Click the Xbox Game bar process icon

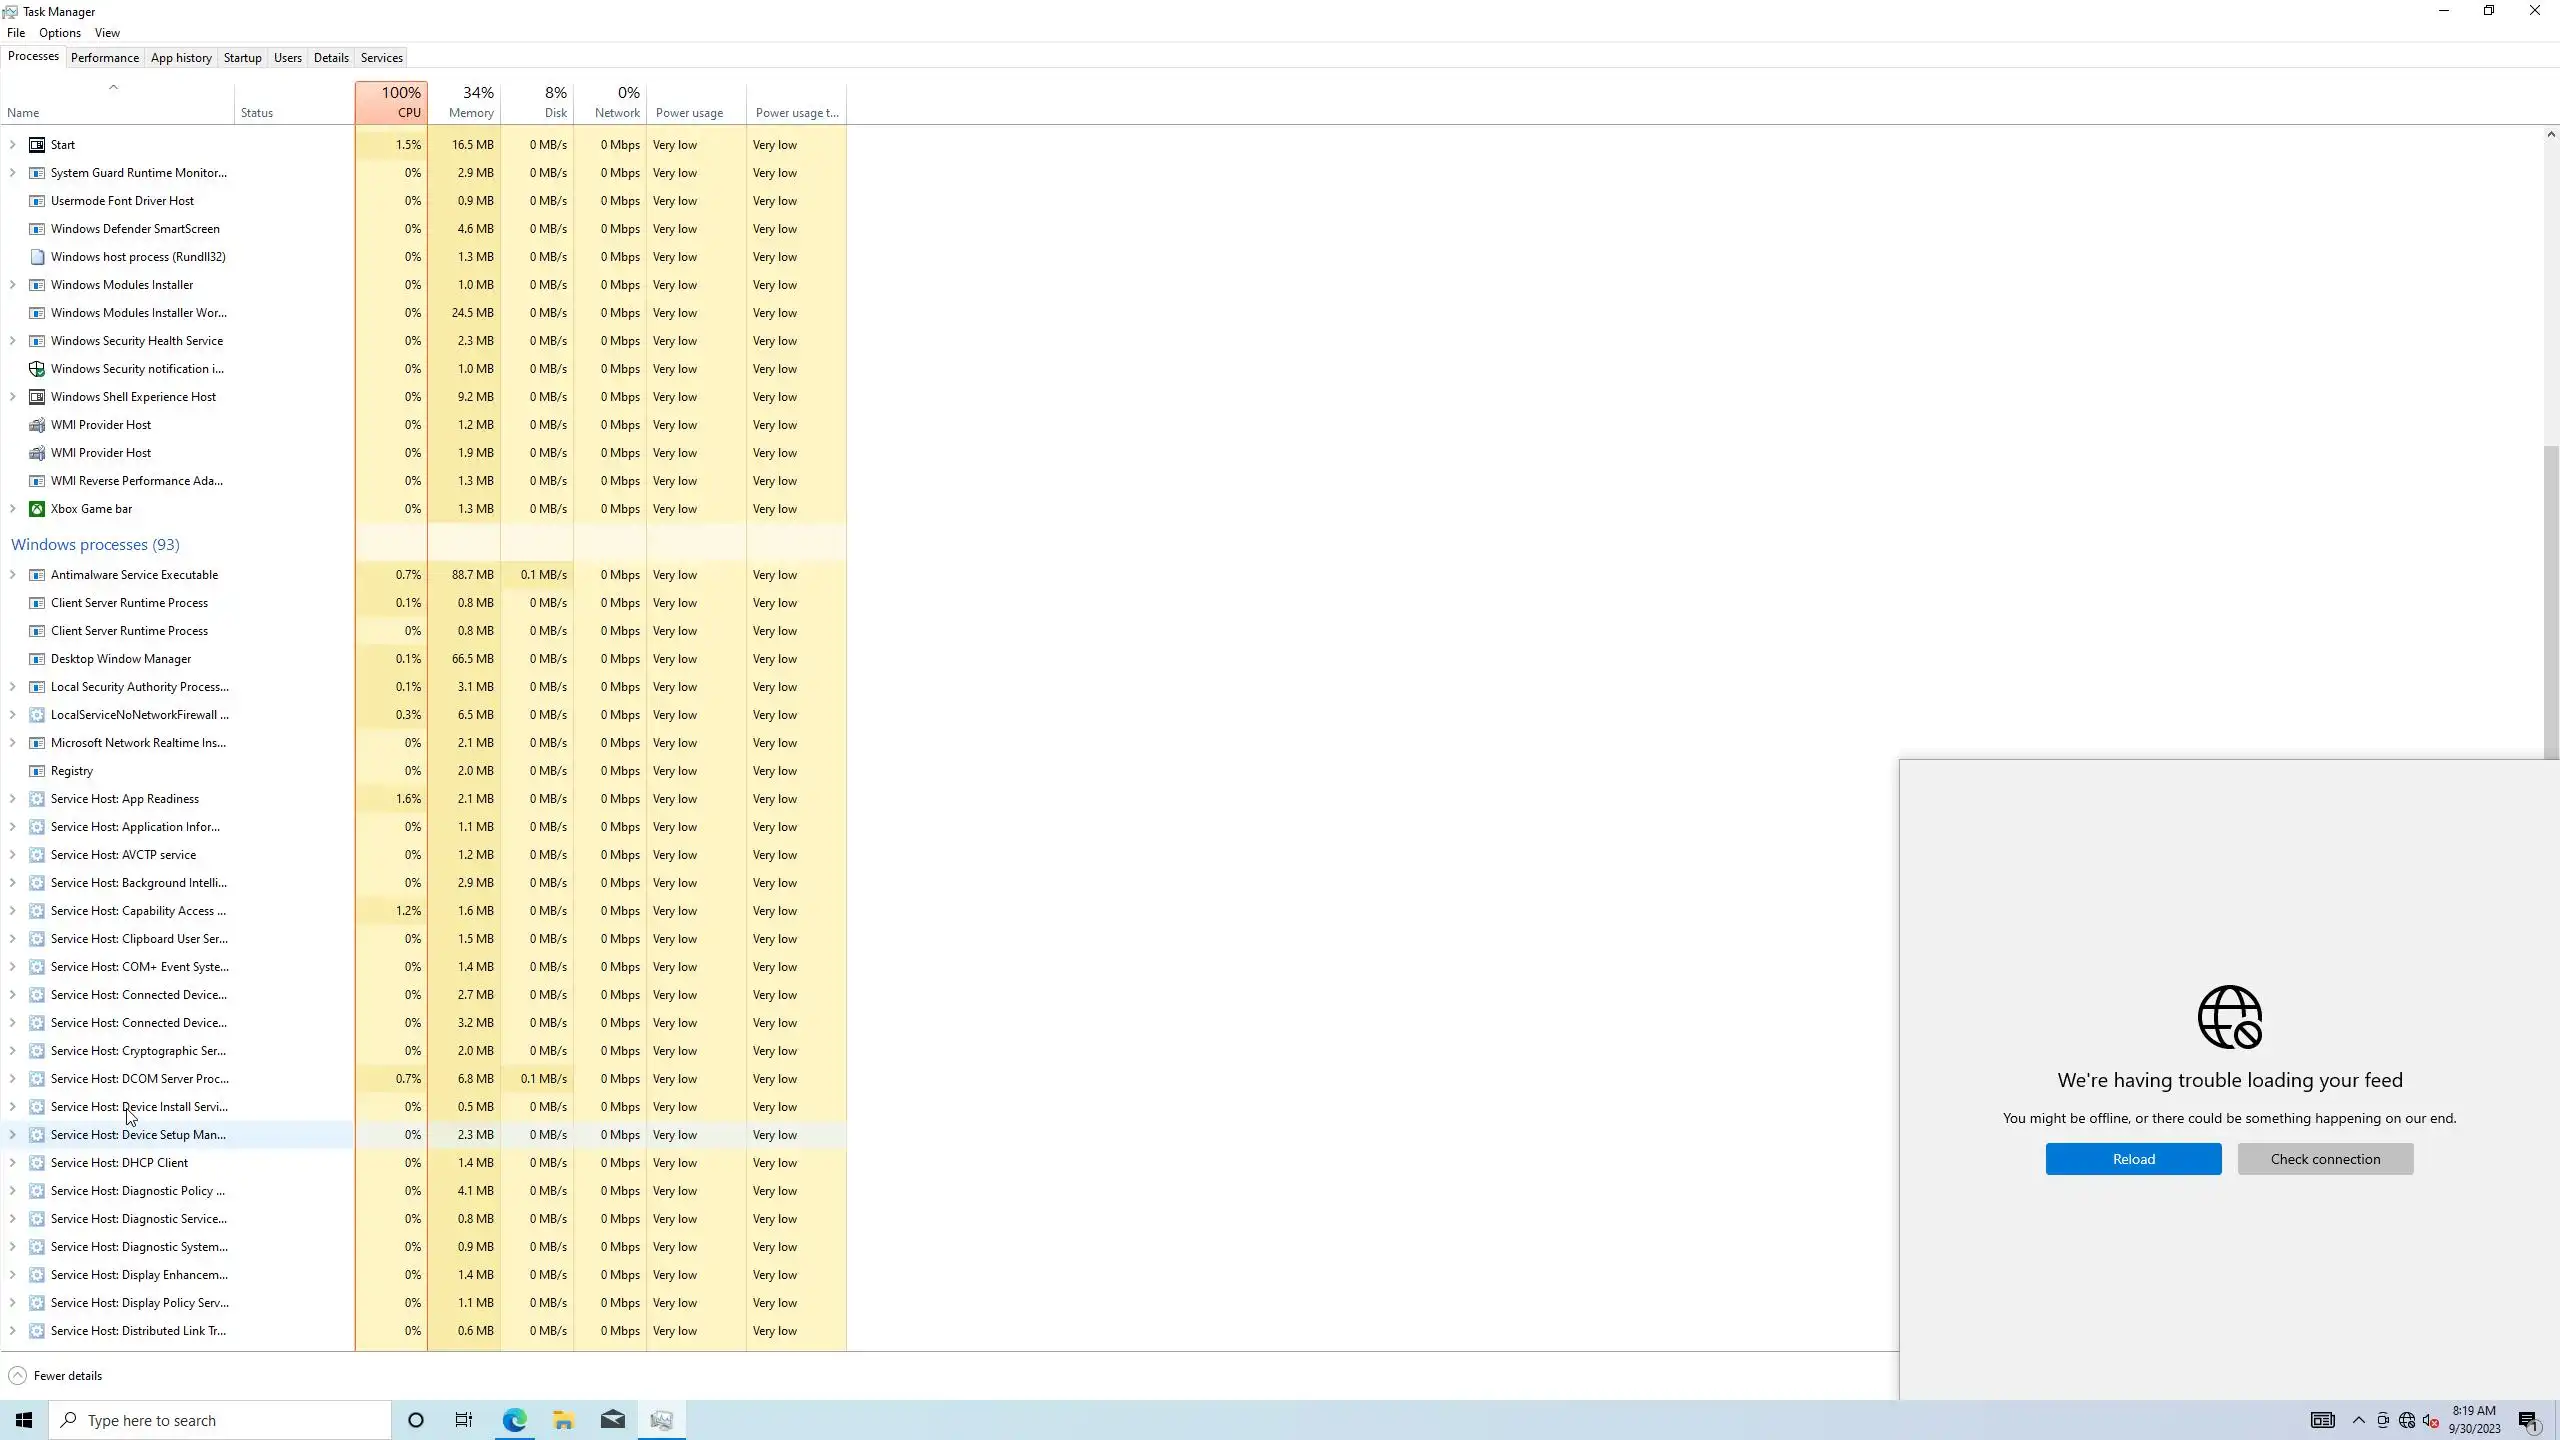pyautogui.click(x=37, y=509)
